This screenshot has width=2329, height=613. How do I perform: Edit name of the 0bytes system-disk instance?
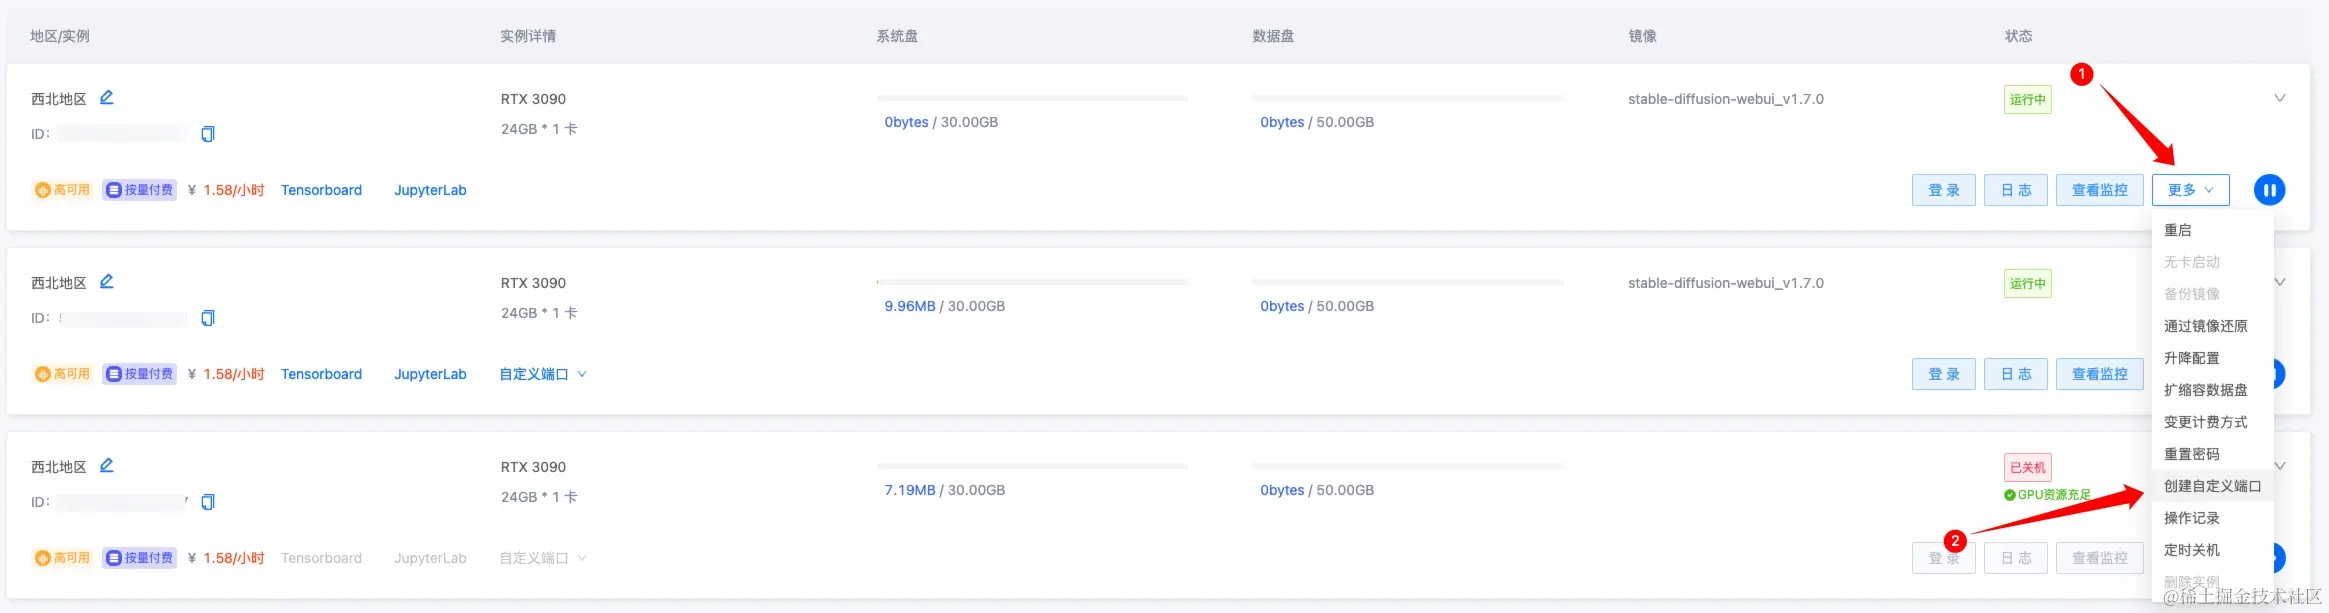(x=107, y=98)
